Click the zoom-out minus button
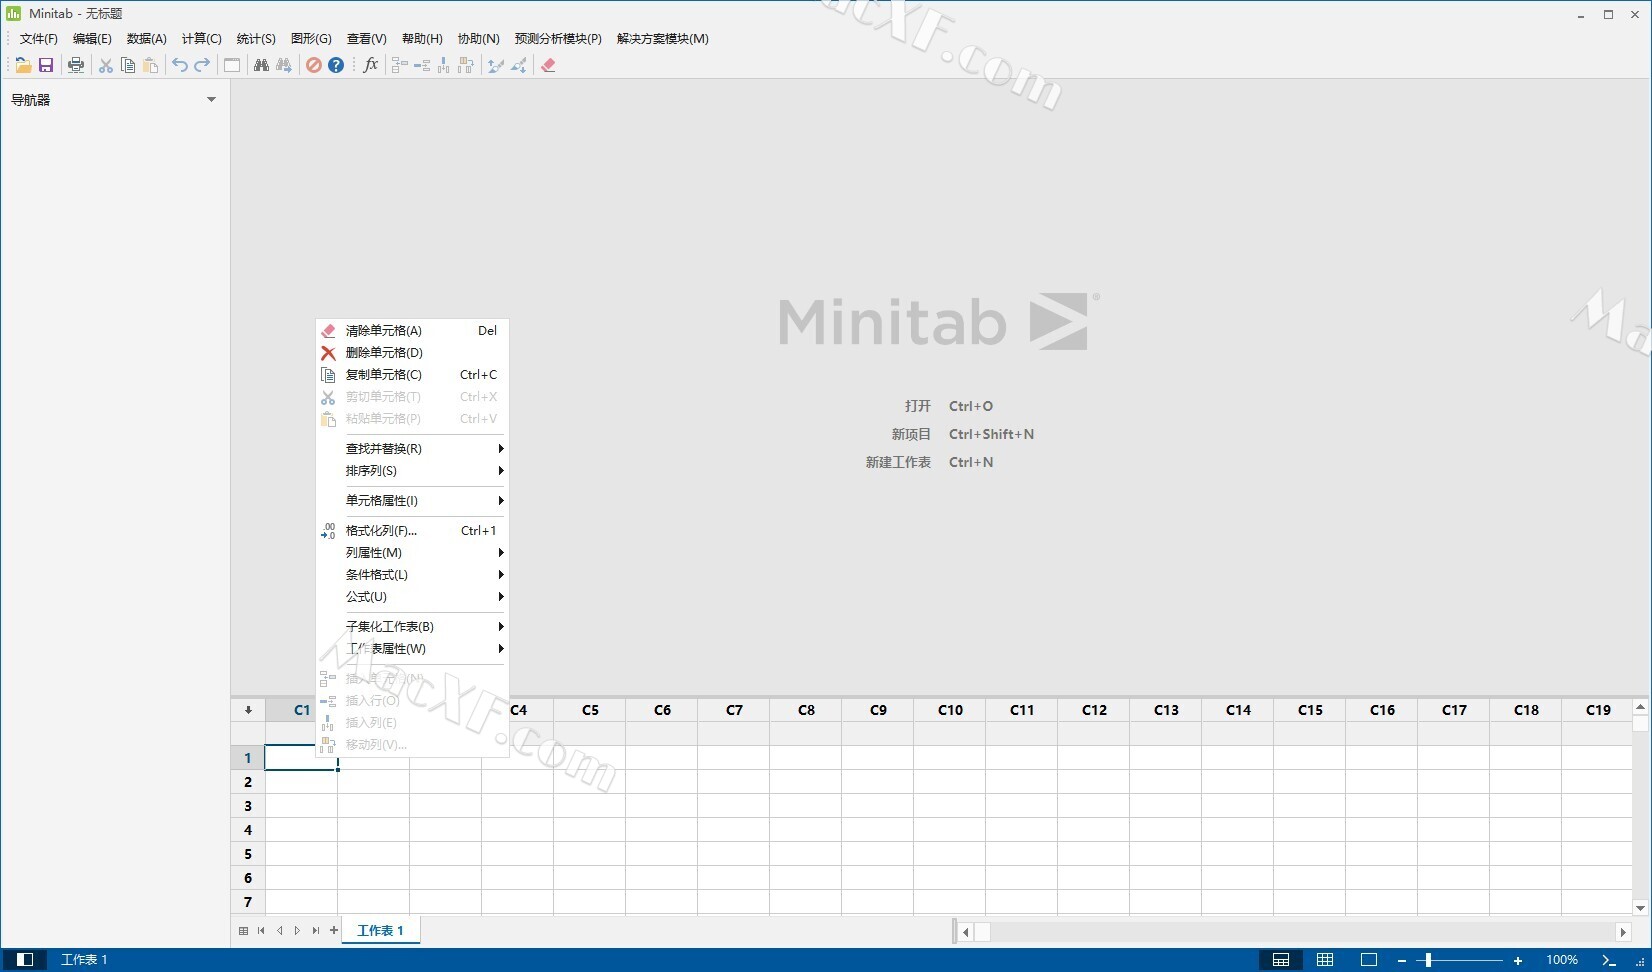 coord(1402,960)
